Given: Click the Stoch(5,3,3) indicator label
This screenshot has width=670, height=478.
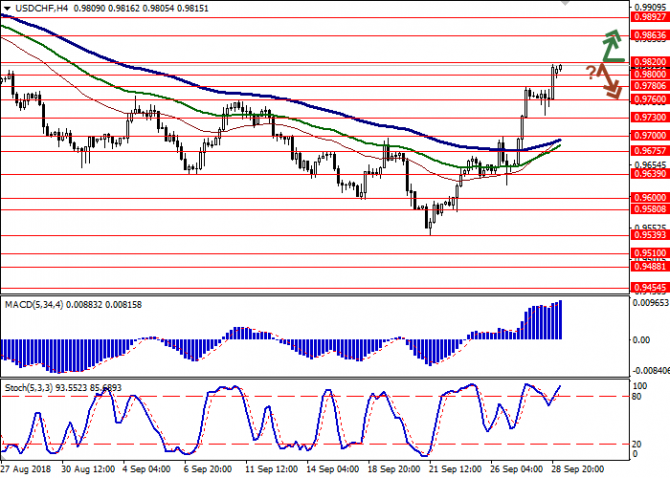Looking at the screenshot, I should coord(32,385).
